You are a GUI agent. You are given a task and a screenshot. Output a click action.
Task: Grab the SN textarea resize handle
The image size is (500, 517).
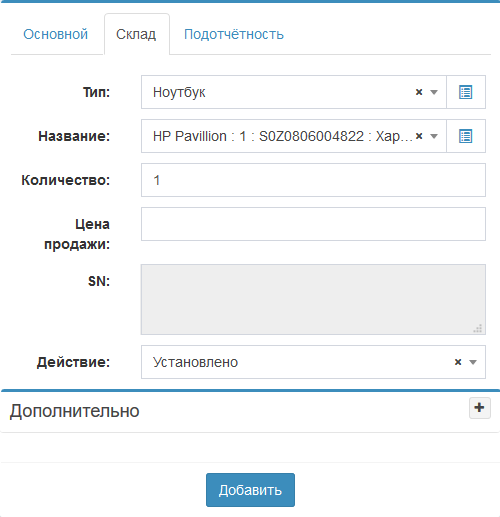pos(478,328)
